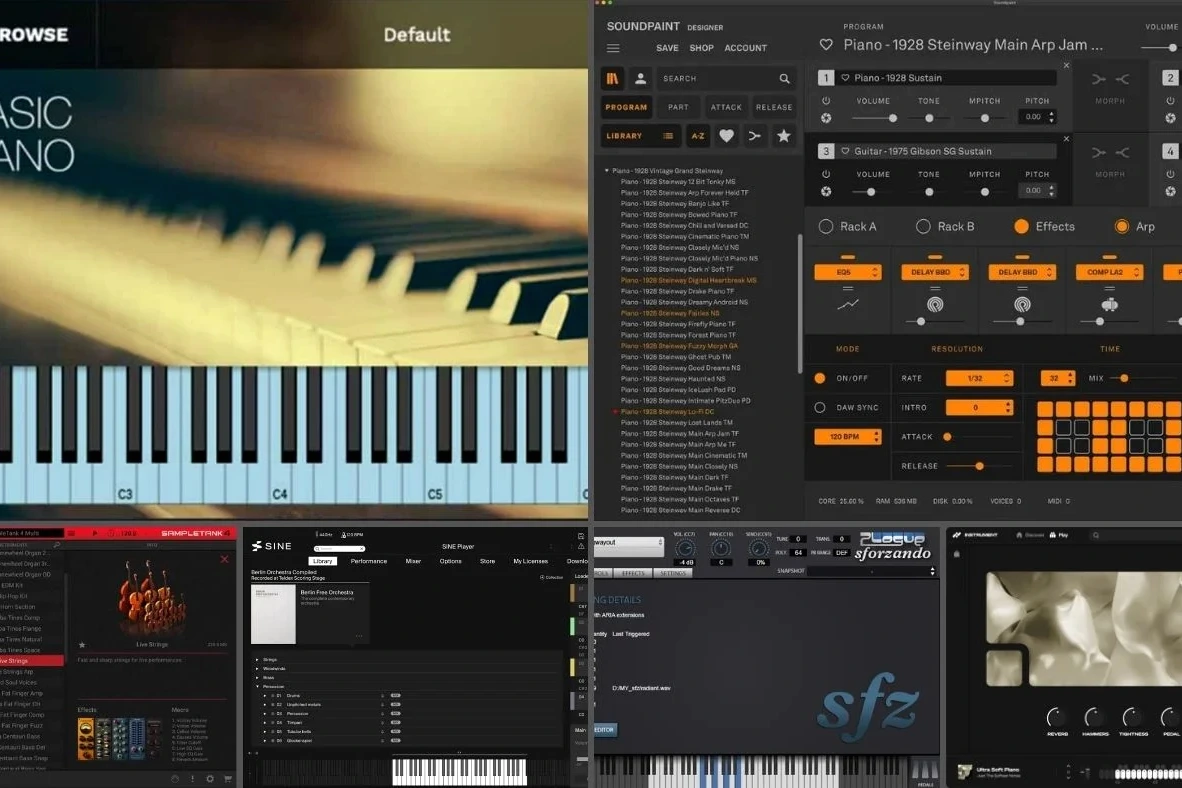This screenshot has width=1182, height=788.
Task: Switch to the RELEASE tab in Soundpaint
Action: (773, 107)
